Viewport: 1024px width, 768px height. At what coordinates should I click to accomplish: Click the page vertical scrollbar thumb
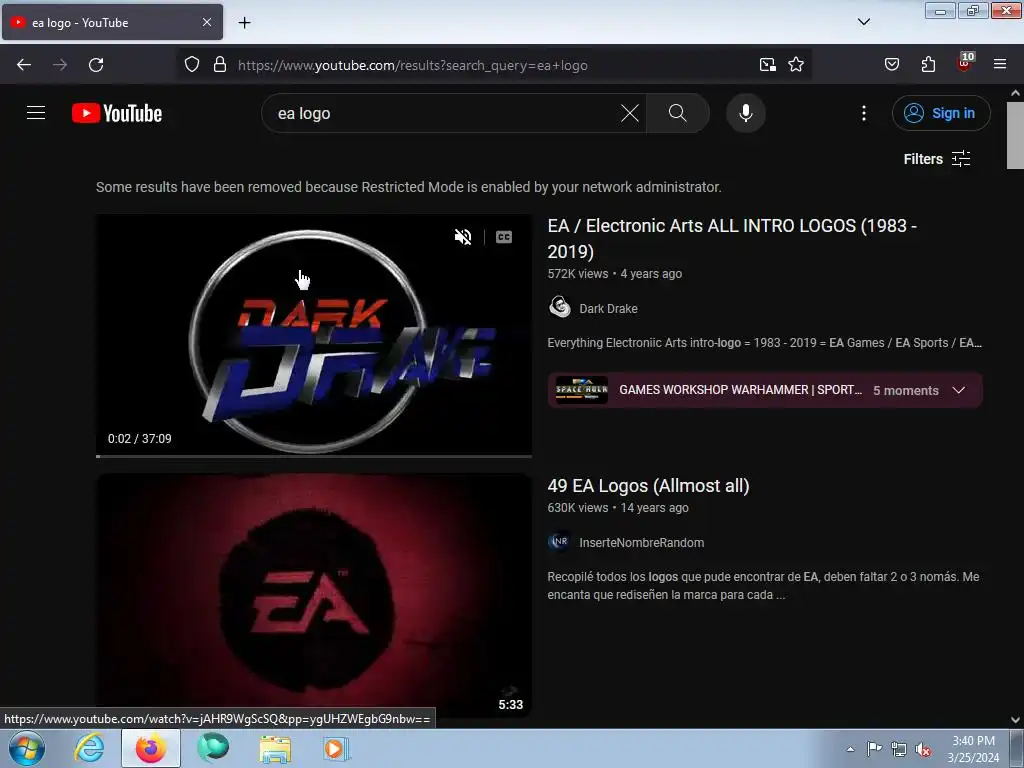(x=1015, y=136)
